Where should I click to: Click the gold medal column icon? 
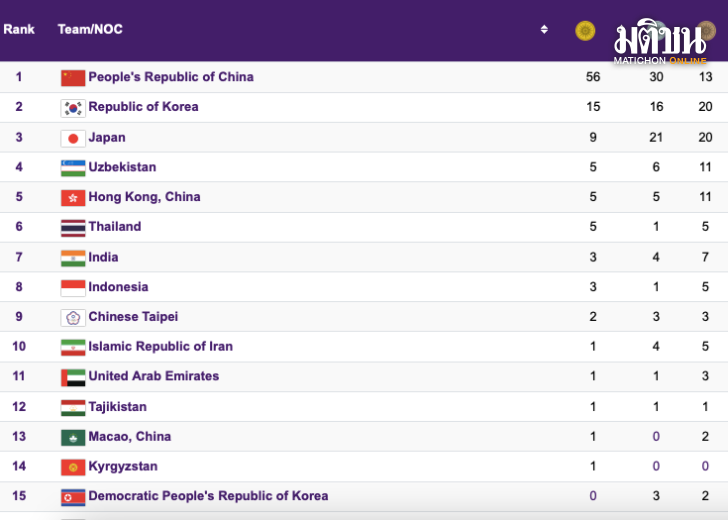(585, 31)
